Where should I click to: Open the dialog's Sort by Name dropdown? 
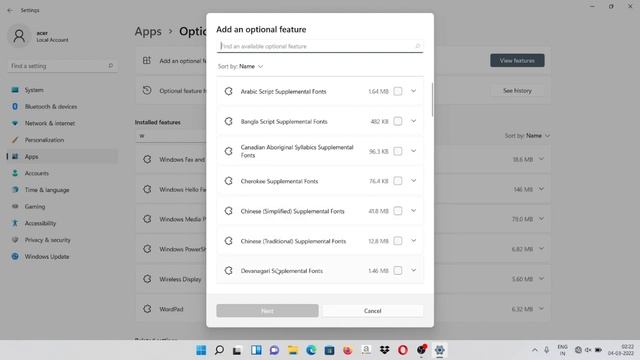(240, 66)
